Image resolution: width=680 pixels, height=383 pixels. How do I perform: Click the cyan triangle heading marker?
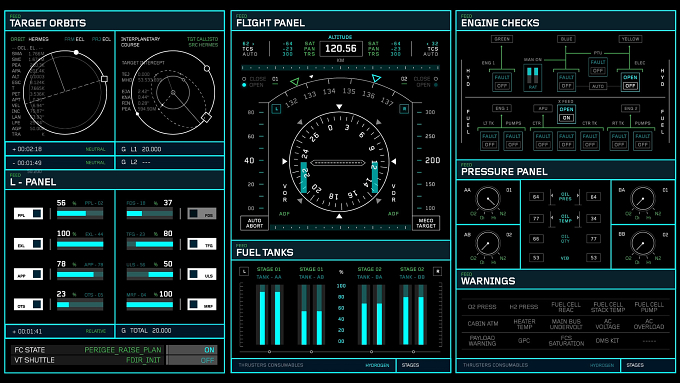[x=376, y=79]
